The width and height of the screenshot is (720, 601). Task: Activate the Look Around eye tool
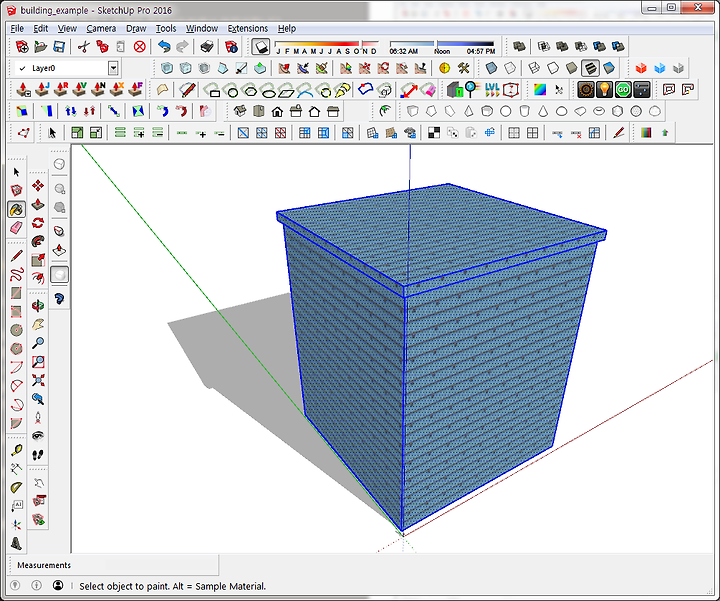click(x=38, y=436)
